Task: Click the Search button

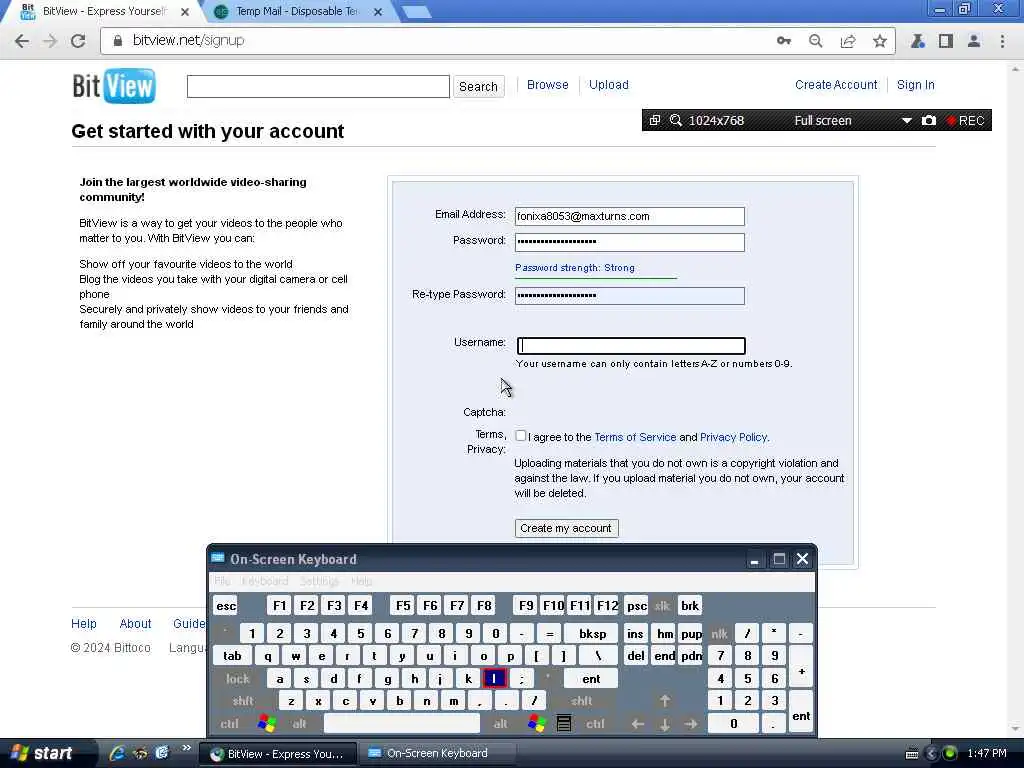Action: tap(478, 86)
